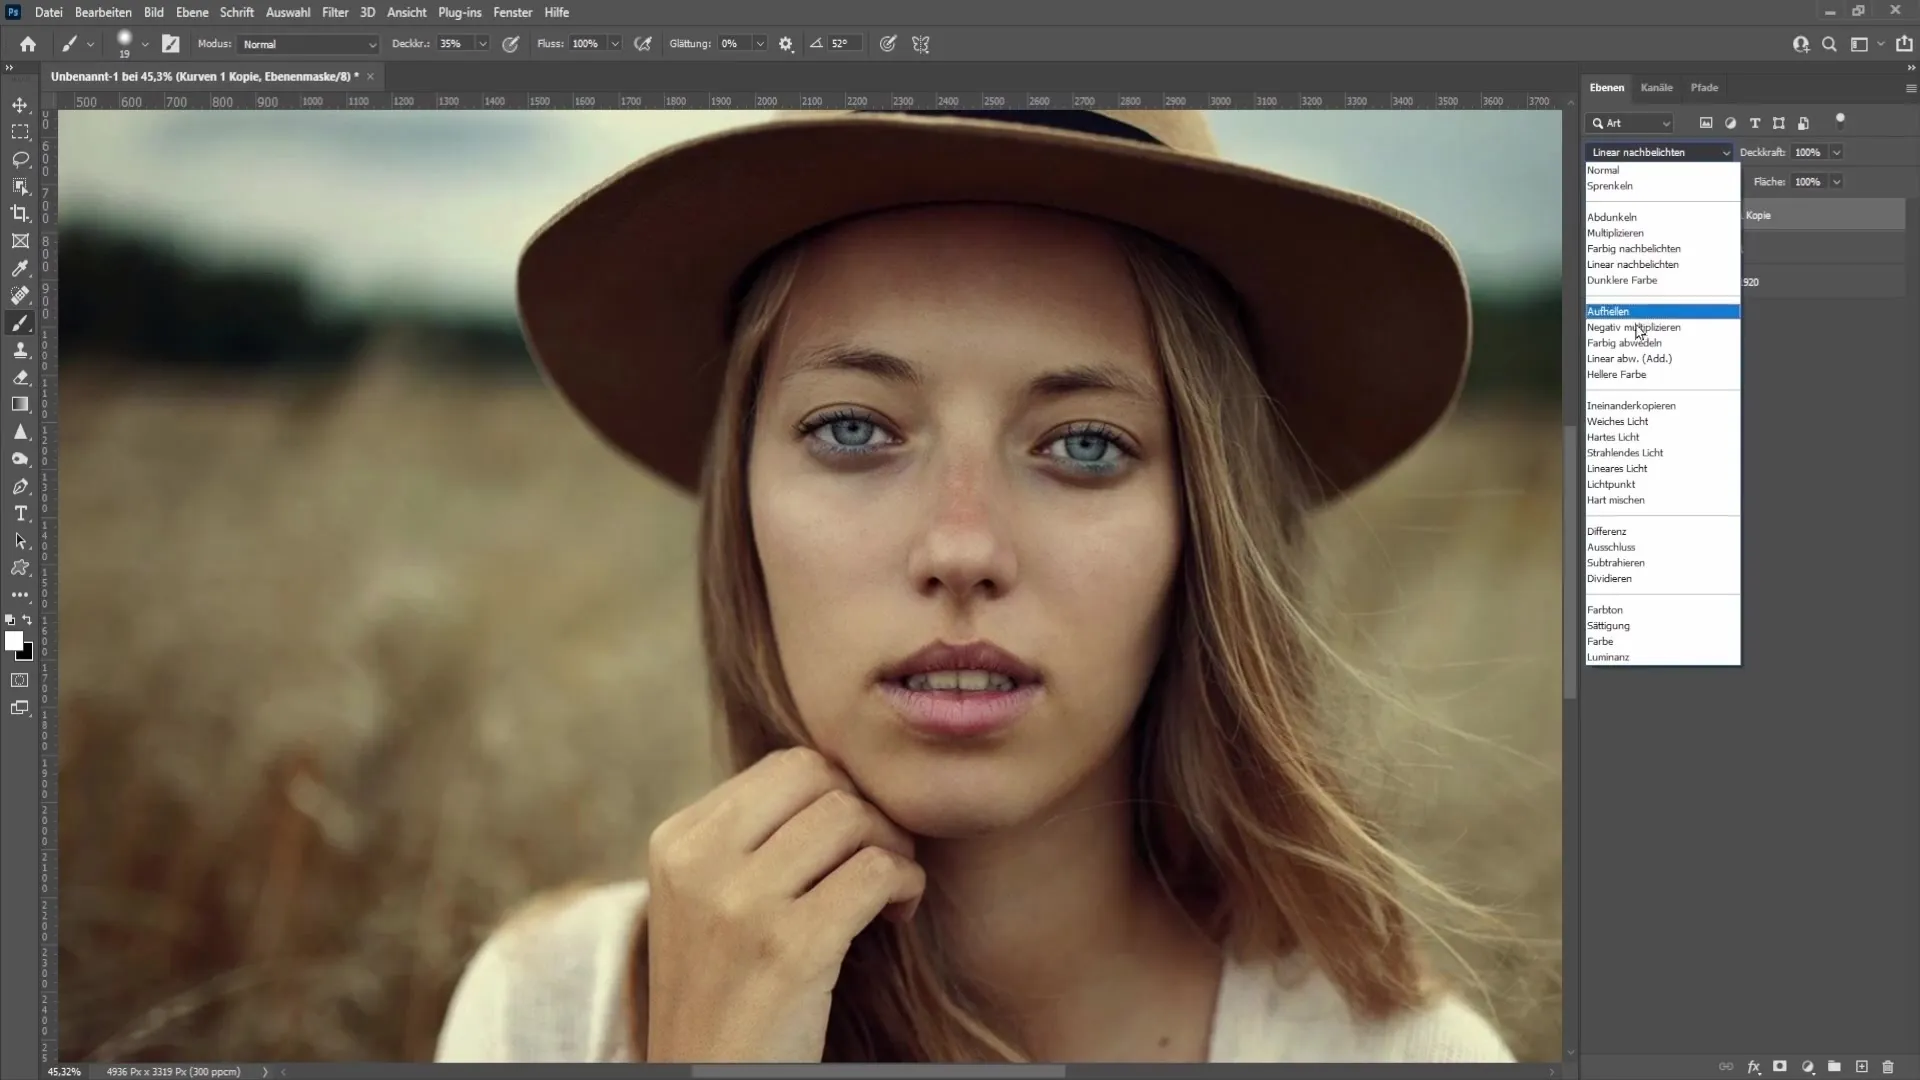This screenshot has height=1080, width=1920.
Task: Create new adjustment layer icon
Action: pos(1807,1067)
